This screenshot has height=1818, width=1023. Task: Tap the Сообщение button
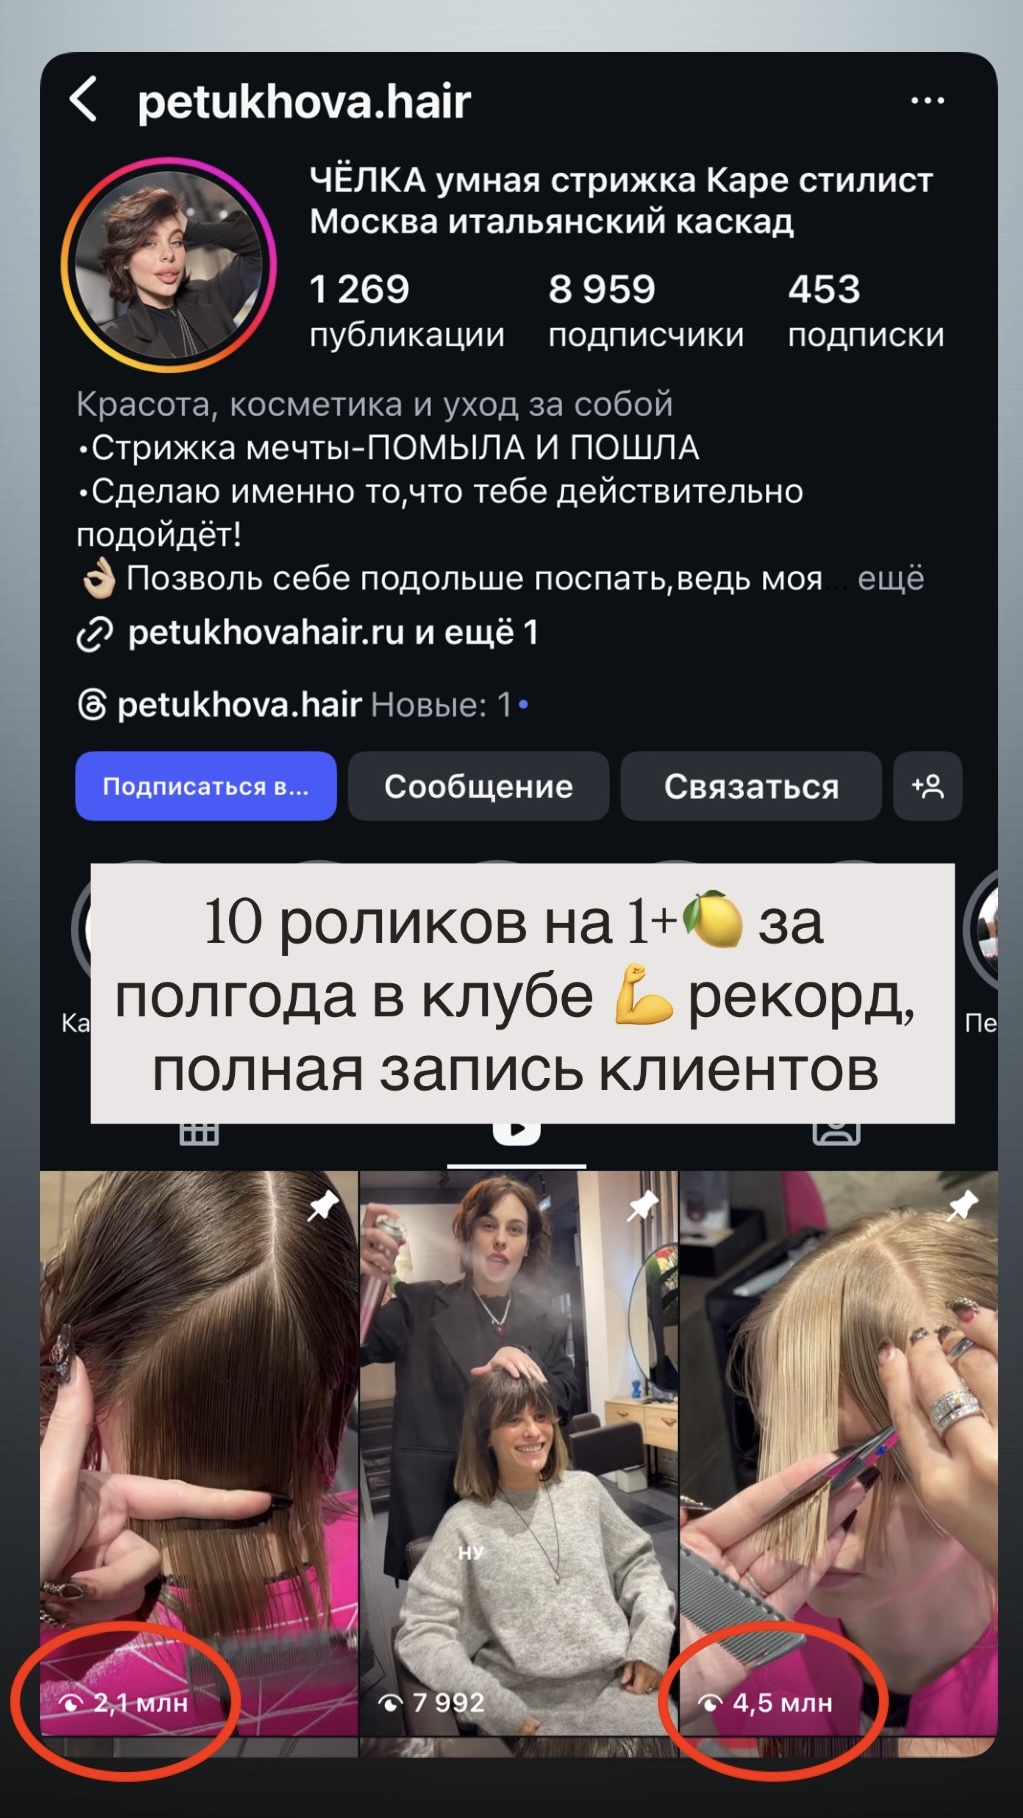click(478, 786)
